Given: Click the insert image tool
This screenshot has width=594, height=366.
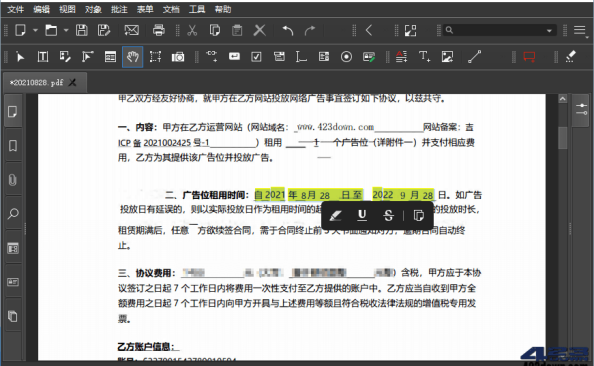Looking at the screenshot, I should click(x=447, y=57).
